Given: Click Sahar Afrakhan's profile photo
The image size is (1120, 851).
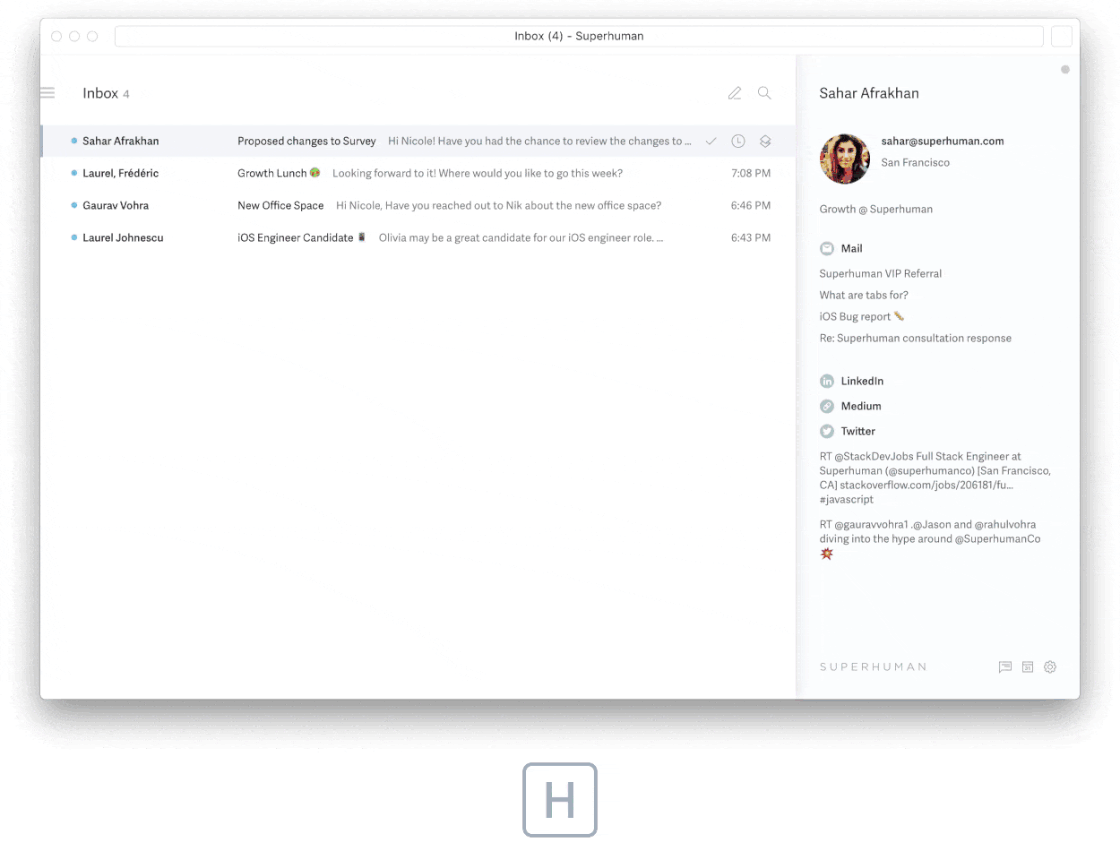Looking at the screenshot, I should tap(845, 159).
